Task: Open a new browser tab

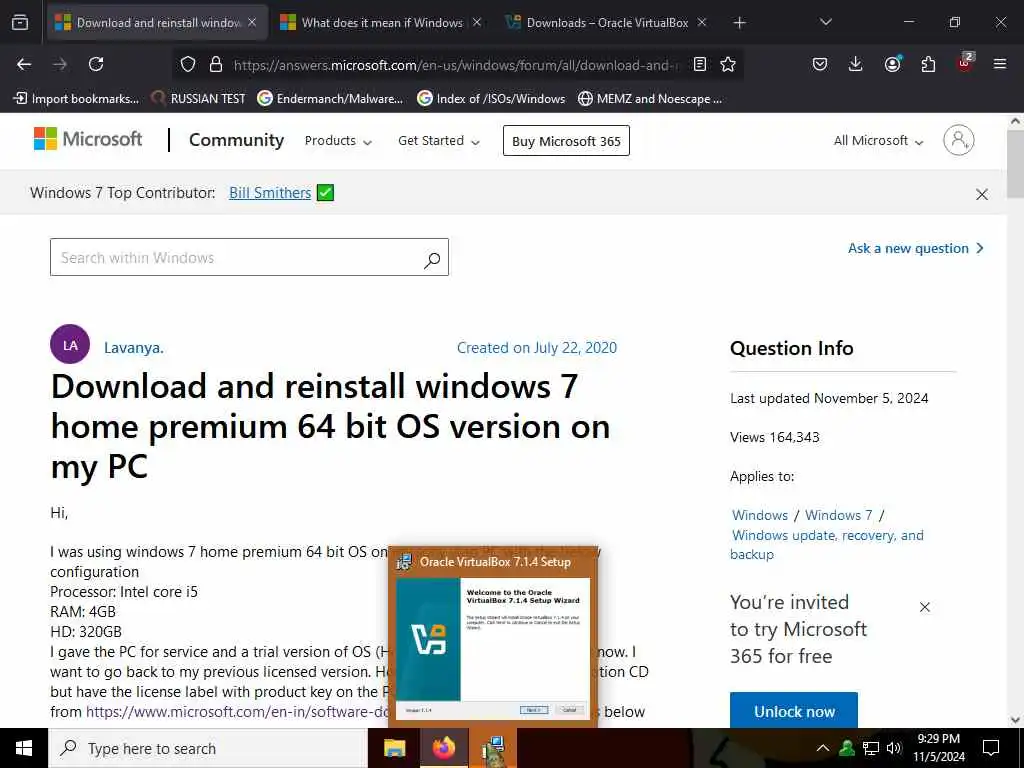Action: pos(739,23)
